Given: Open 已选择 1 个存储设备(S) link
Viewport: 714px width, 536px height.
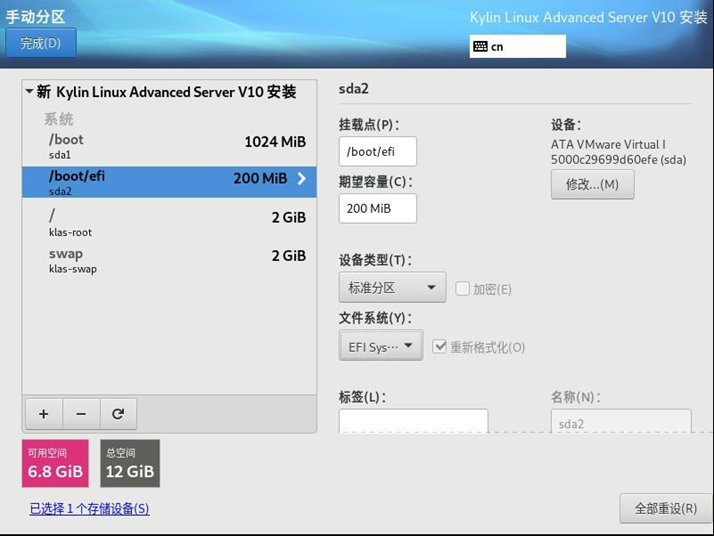Looking at the screenshot, I should (89, 509).
